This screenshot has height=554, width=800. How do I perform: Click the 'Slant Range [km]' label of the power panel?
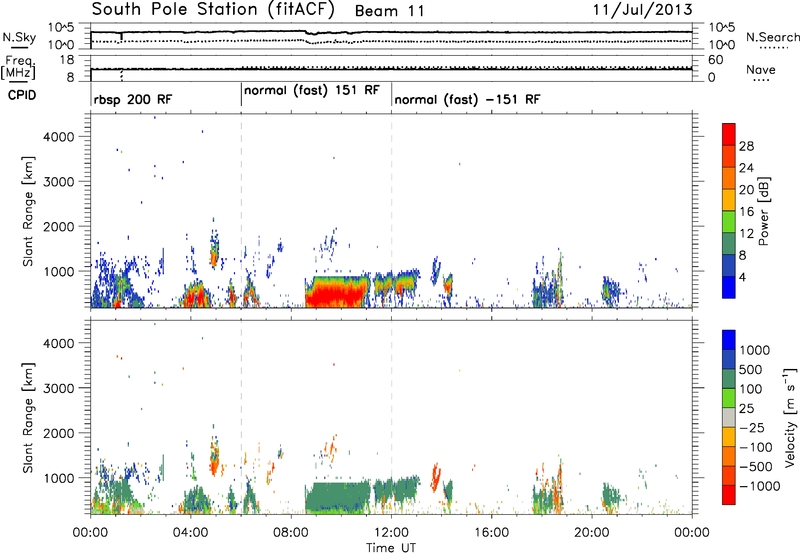pyautogui.click(x=28, y=211)
